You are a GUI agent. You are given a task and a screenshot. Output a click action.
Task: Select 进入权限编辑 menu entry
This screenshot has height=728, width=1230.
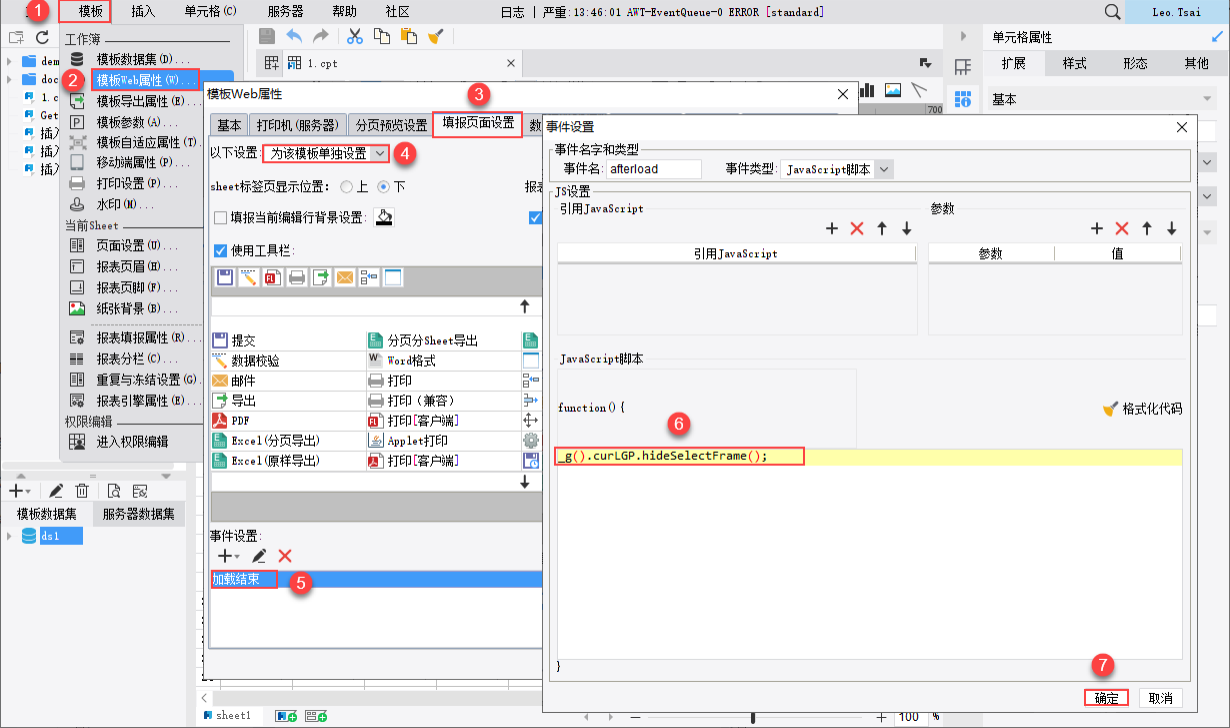coord(131,442)
